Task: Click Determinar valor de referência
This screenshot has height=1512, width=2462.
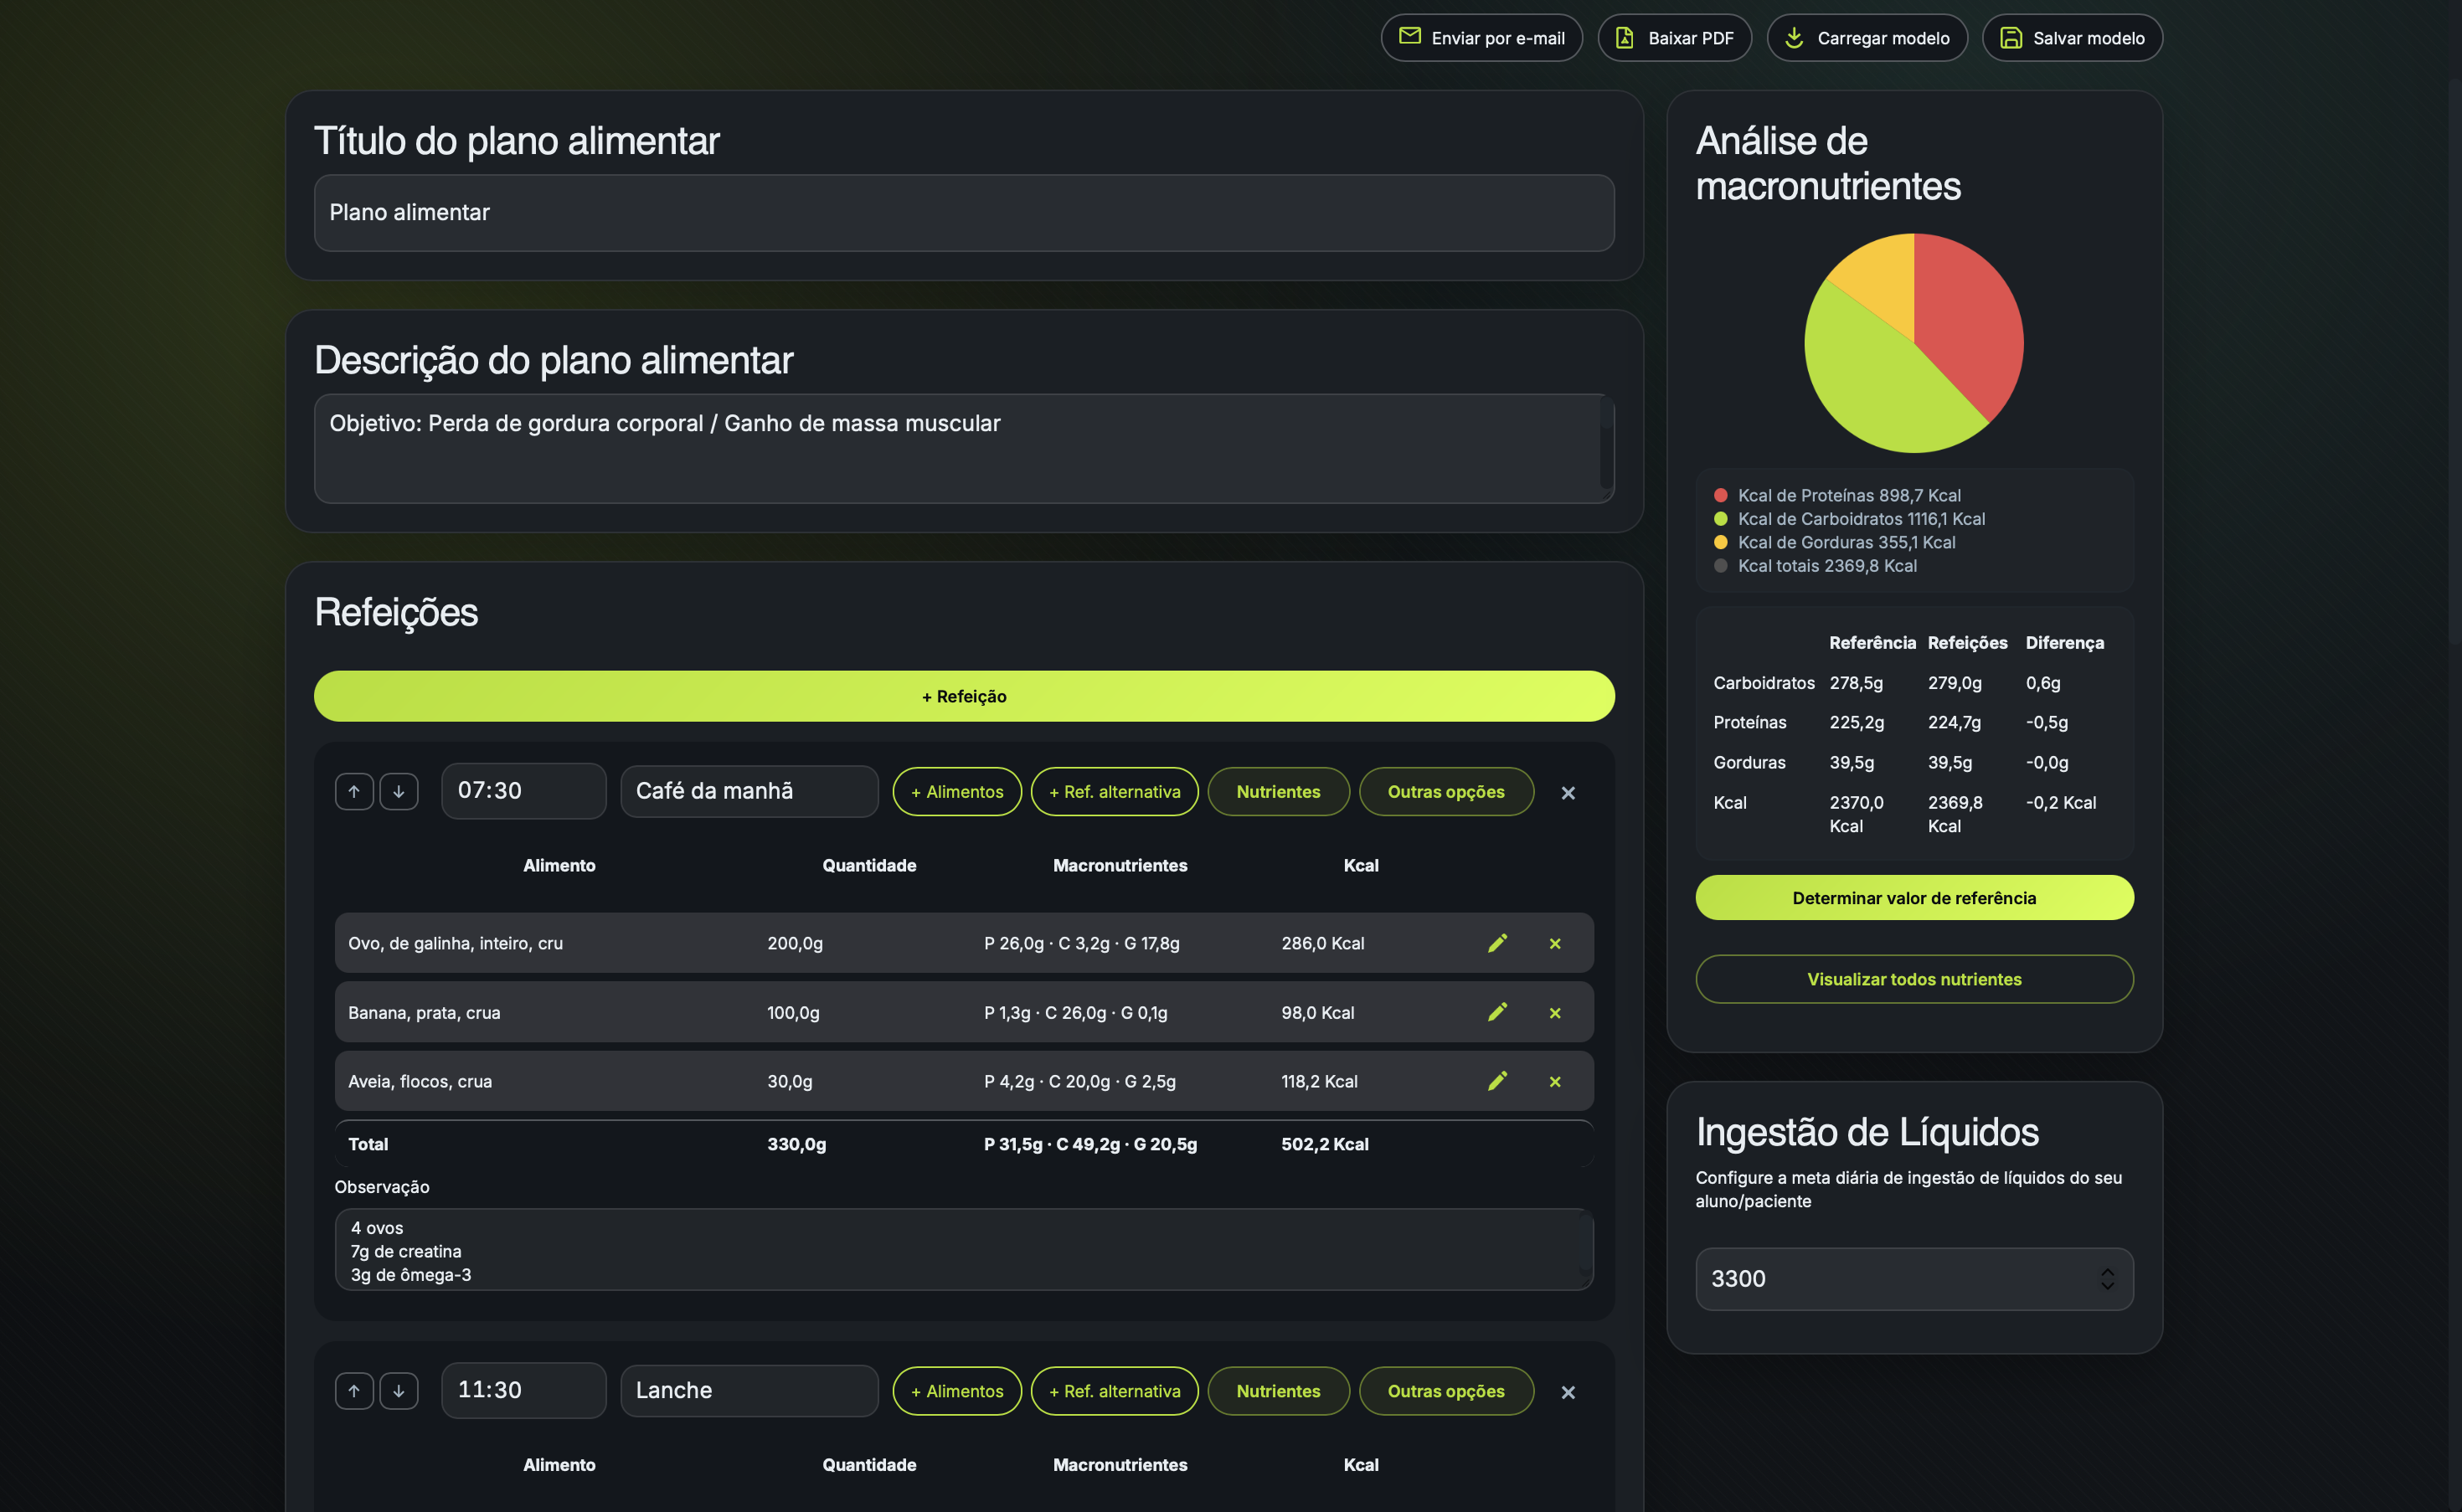Action: click(x=1913, y=898)
